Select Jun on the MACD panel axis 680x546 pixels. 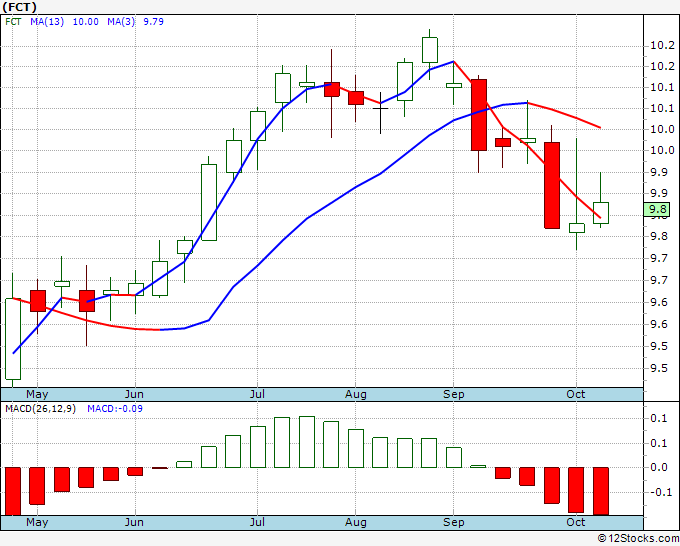134,522
